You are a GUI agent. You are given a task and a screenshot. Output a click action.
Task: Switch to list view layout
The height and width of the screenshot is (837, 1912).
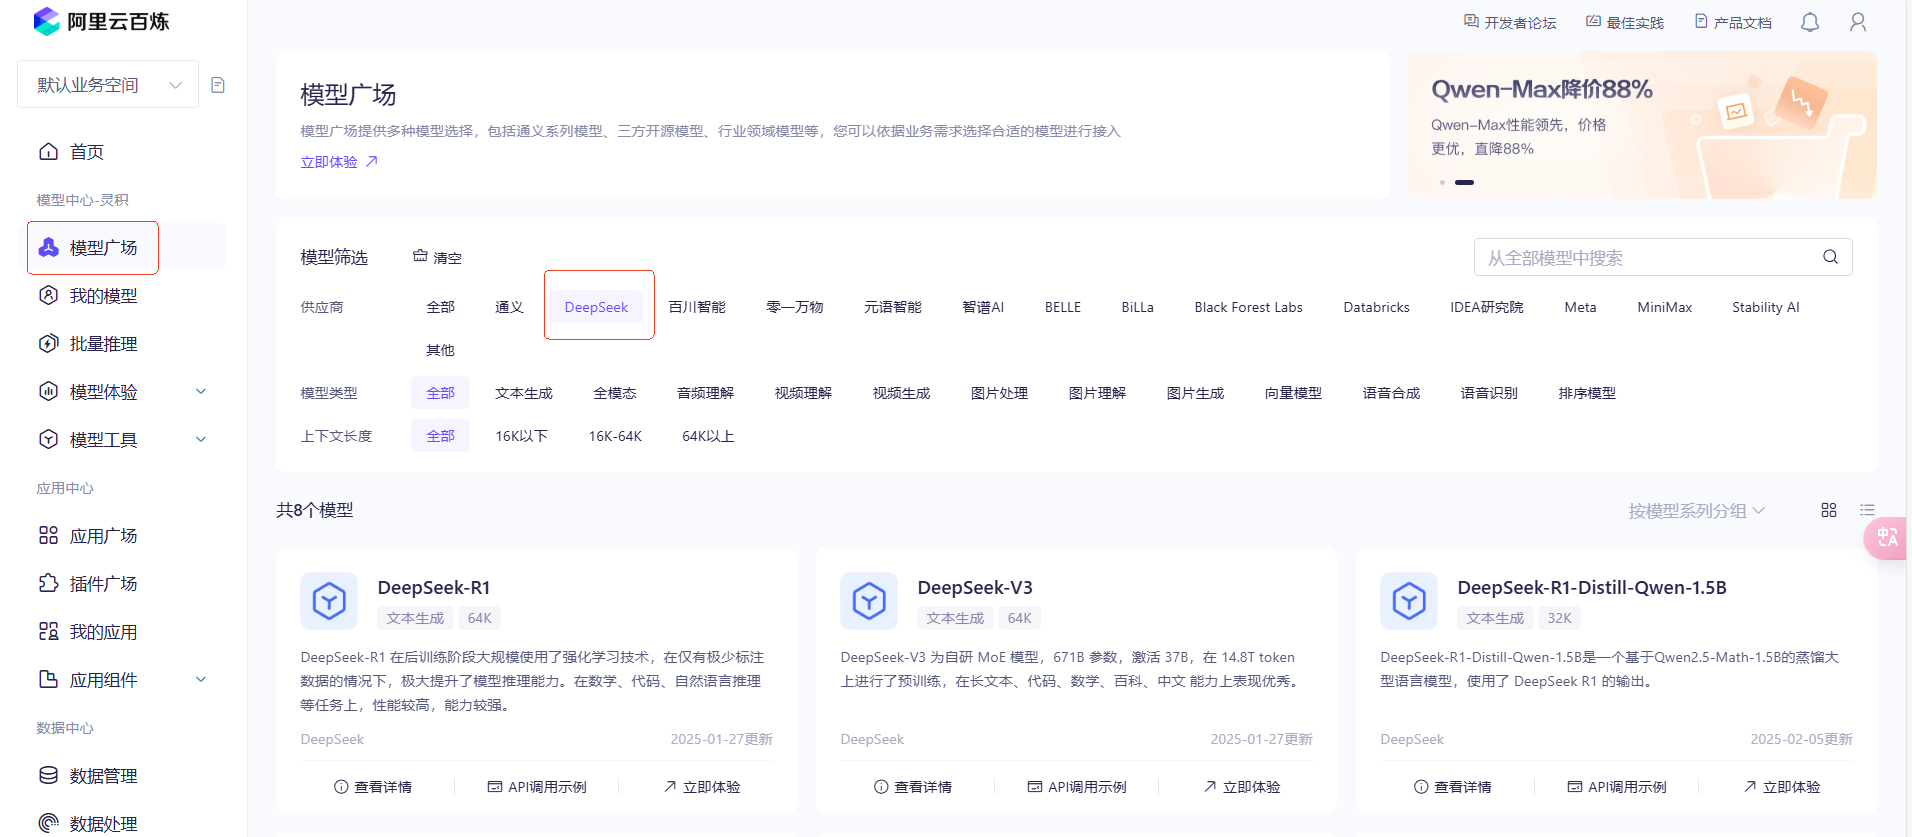click(x=1867, y=510)
